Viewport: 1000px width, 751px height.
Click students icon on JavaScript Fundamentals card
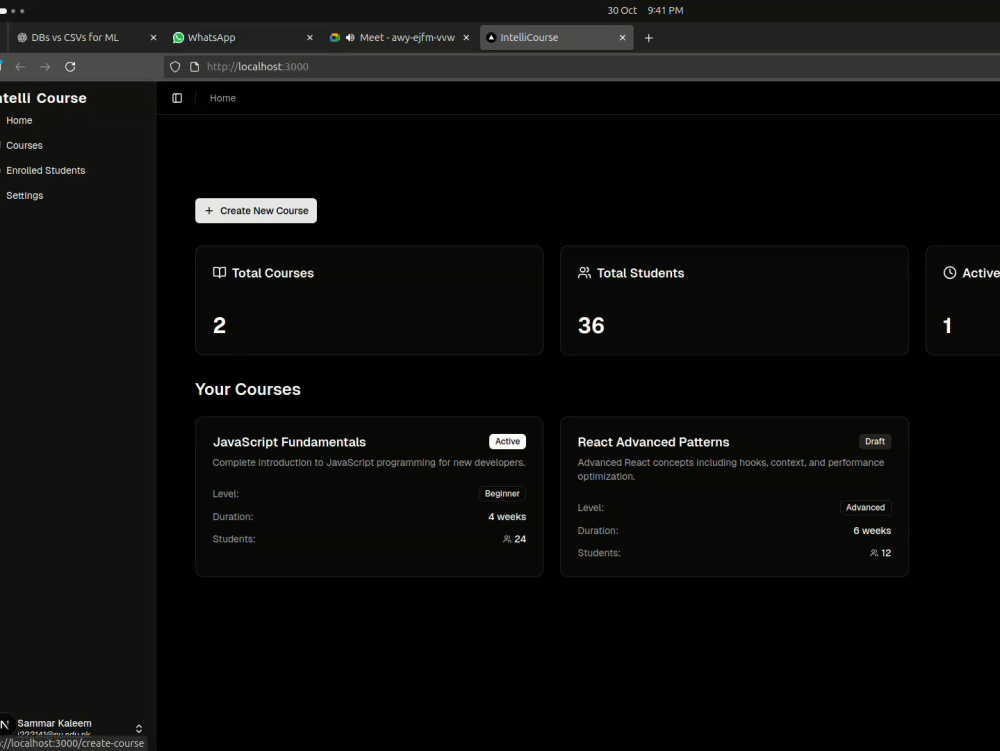tap(507, 539)
